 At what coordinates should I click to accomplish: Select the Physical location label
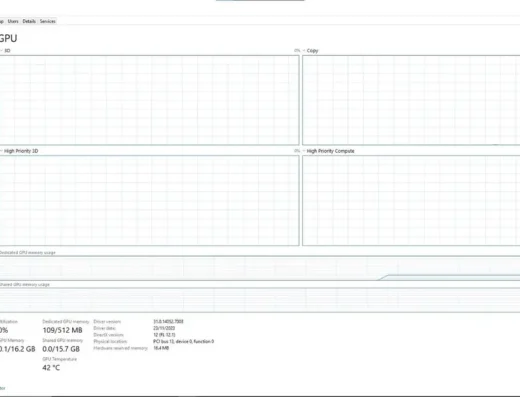110,341
